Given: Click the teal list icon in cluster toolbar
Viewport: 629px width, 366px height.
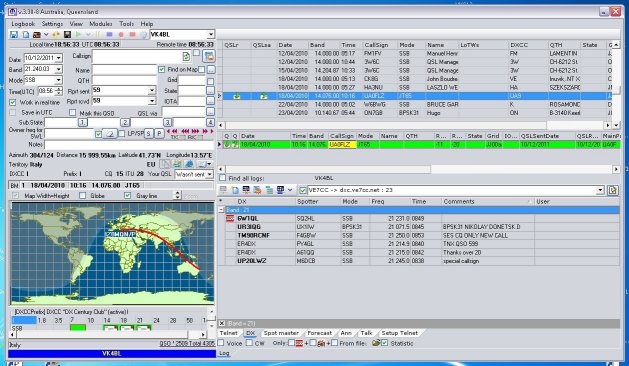Looking at the screenshot, I should point(269,190).
